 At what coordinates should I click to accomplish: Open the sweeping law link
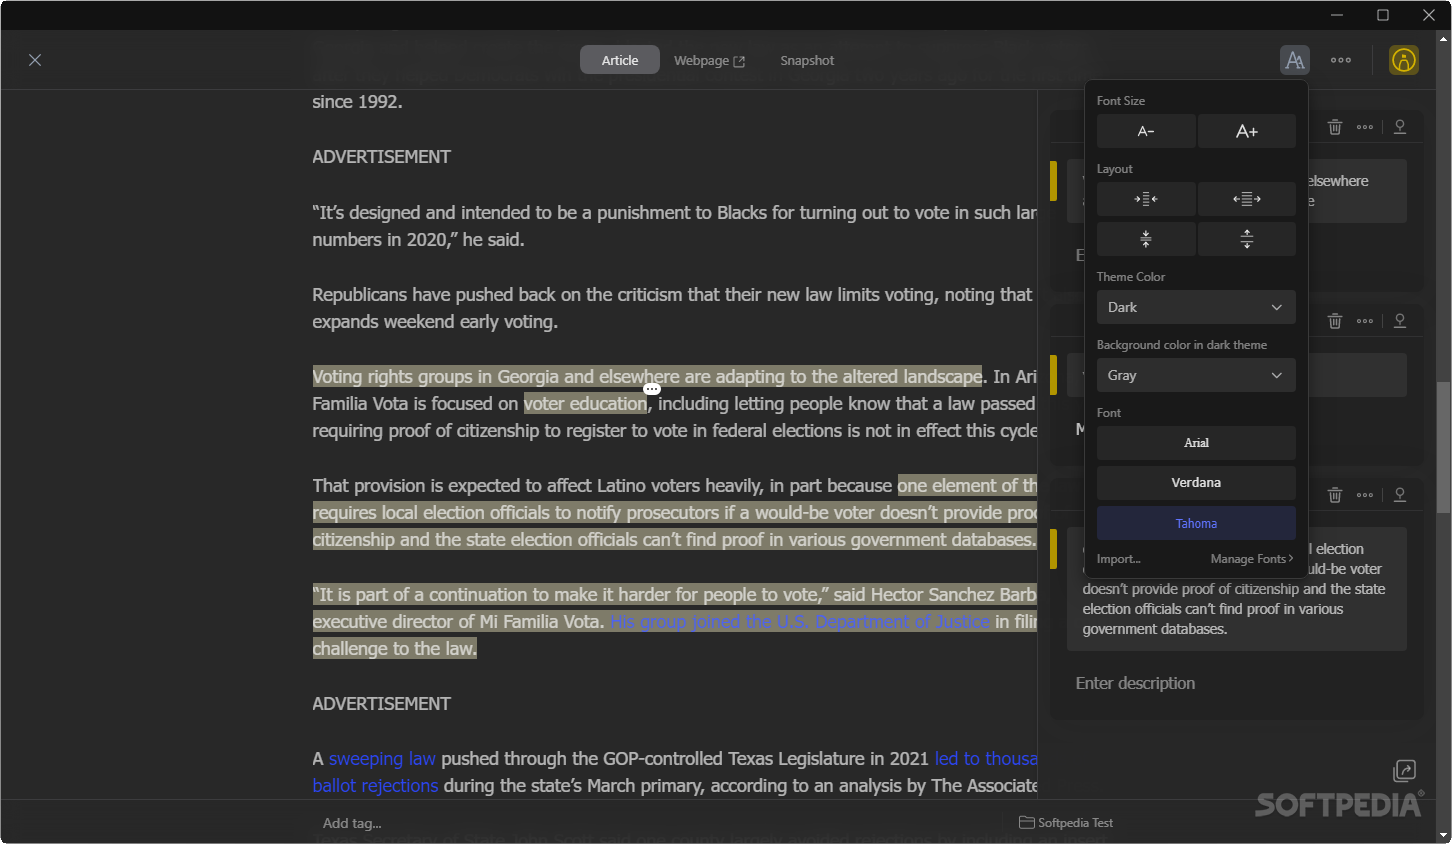pos(382,759)
